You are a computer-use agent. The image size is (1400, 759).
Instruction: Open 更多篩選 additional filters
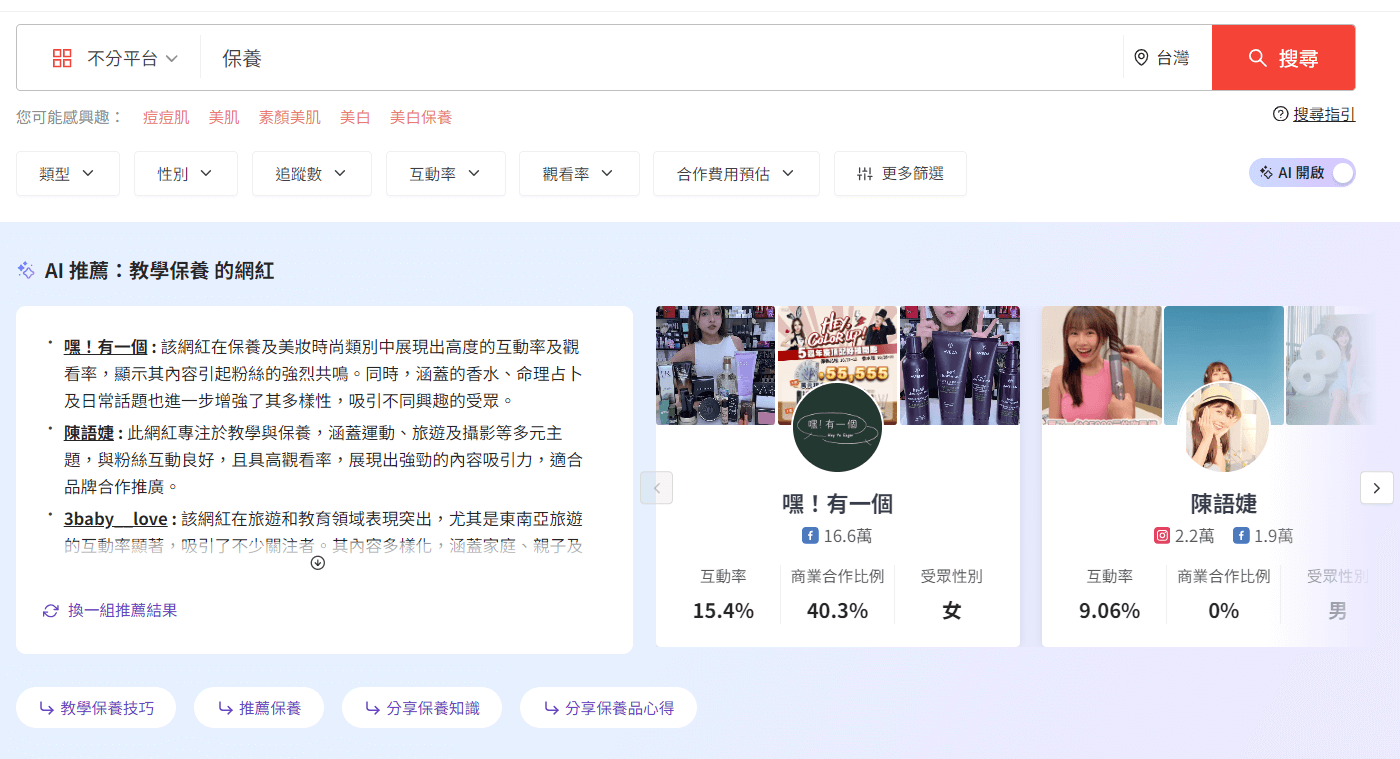click(900, 173)
